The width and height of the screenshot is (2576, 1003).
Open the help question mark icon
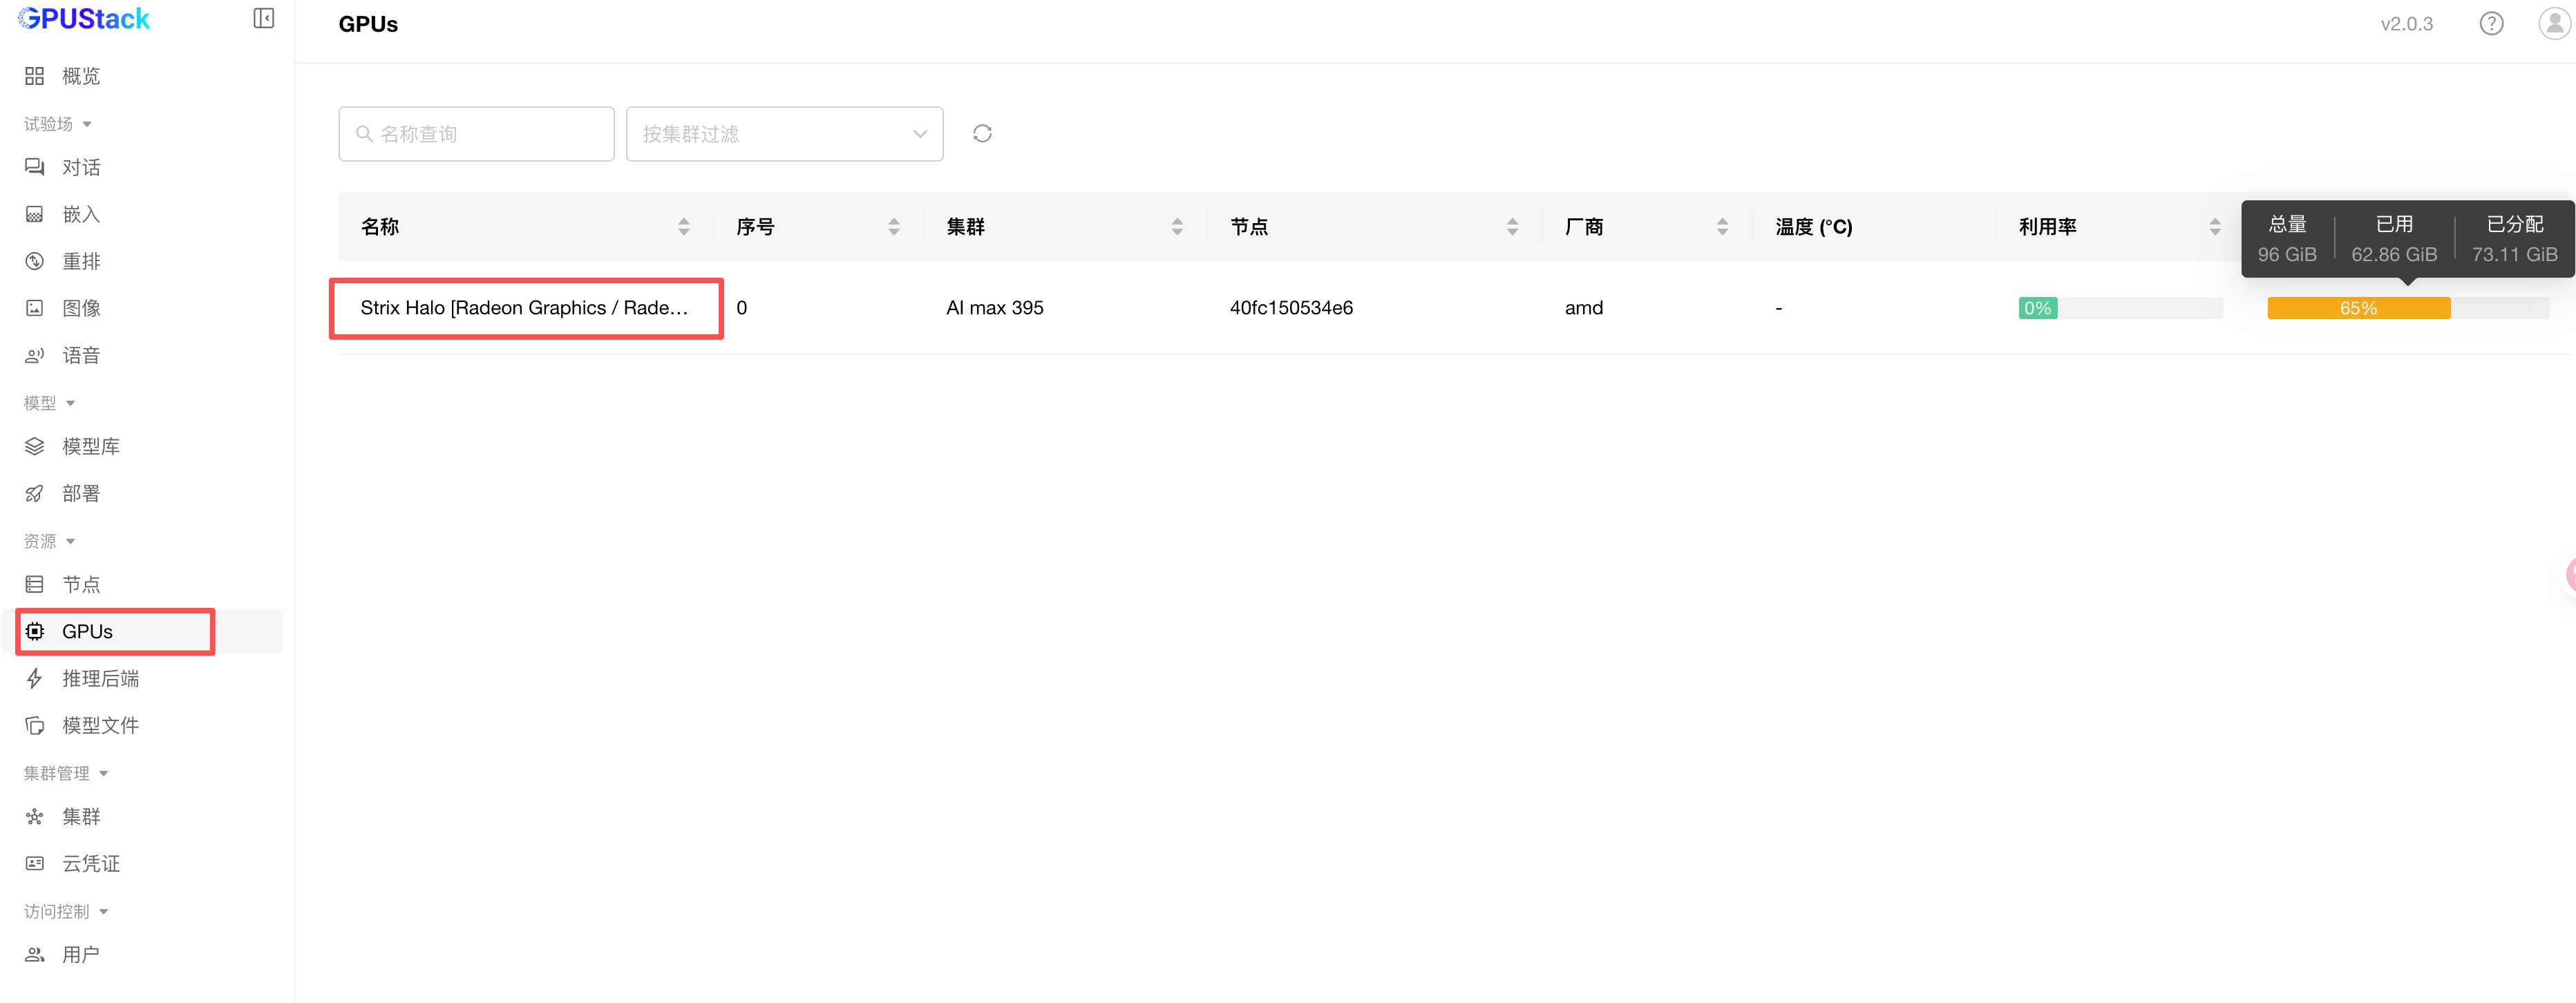pyautogui.click(x=2491, y=24)
